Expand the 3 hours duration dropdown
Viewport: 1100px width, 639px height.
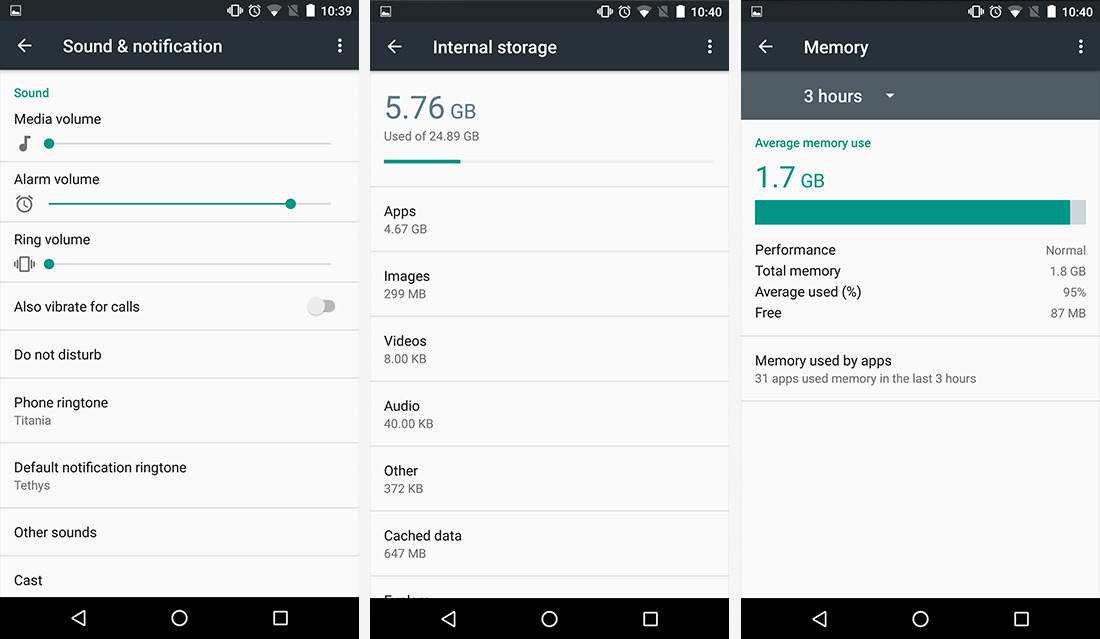click(849, 96)
